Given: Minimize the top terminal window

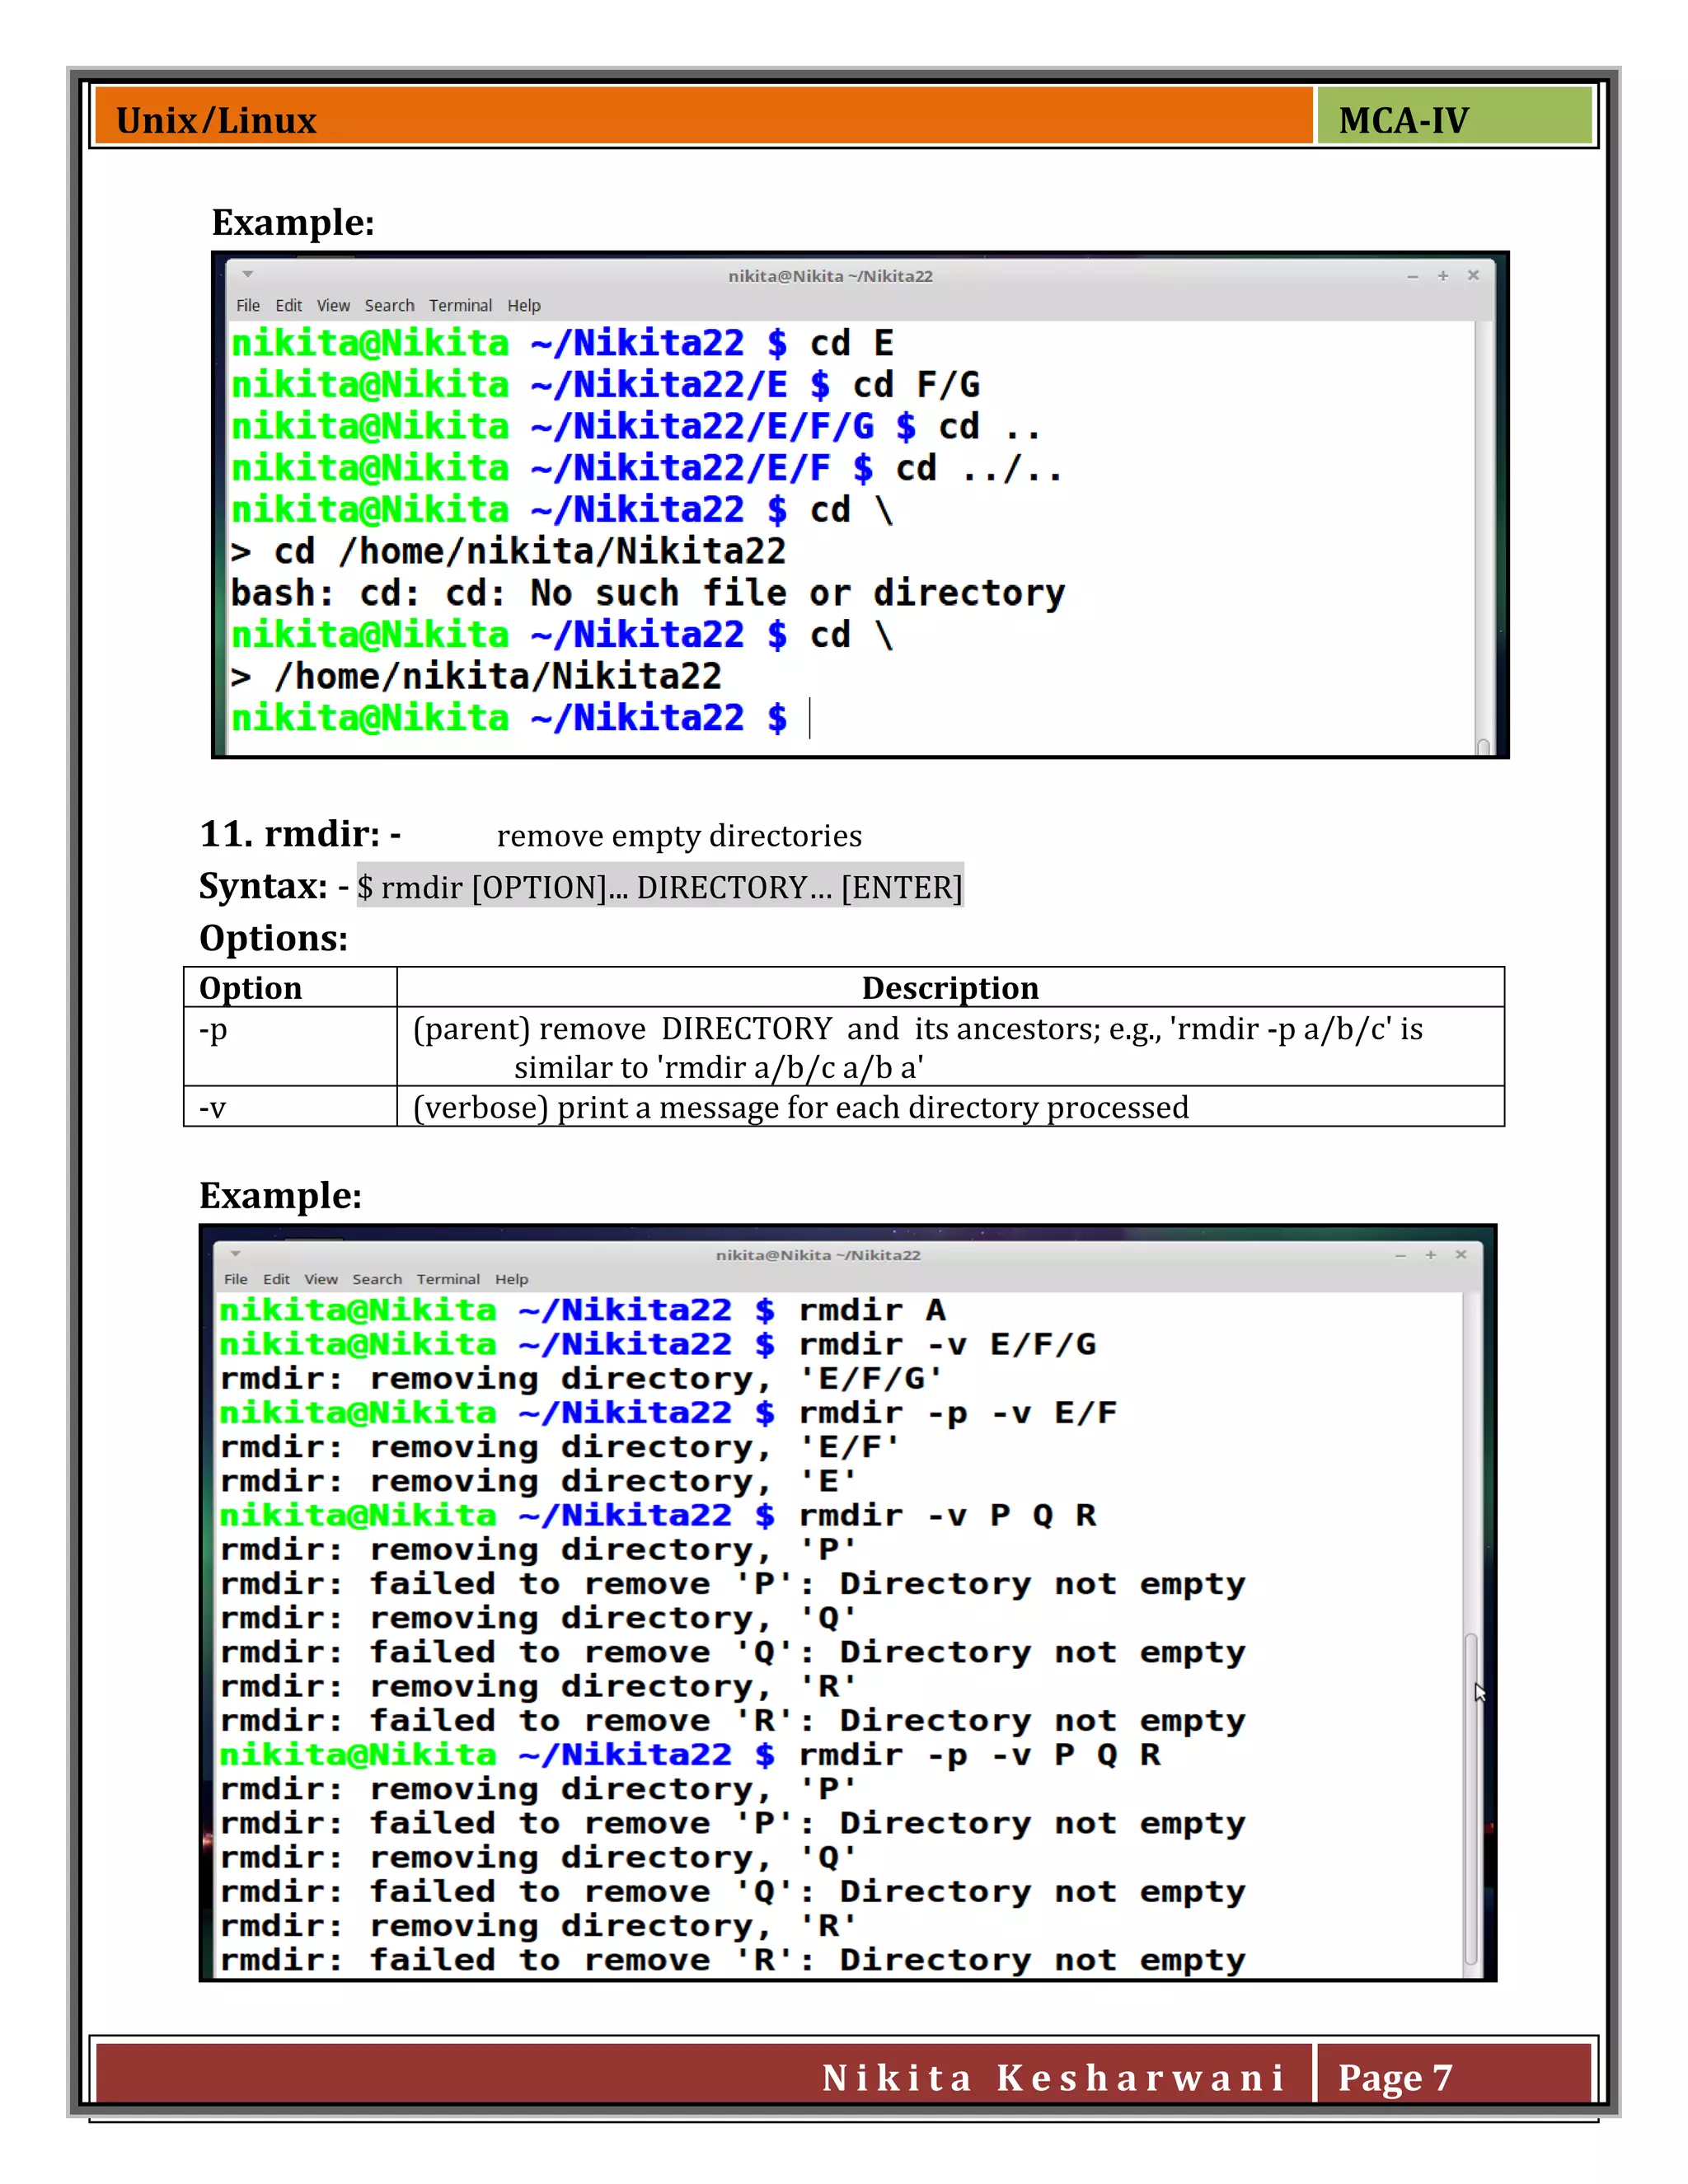Looking at the screenshot, I should coord(1412,276).
